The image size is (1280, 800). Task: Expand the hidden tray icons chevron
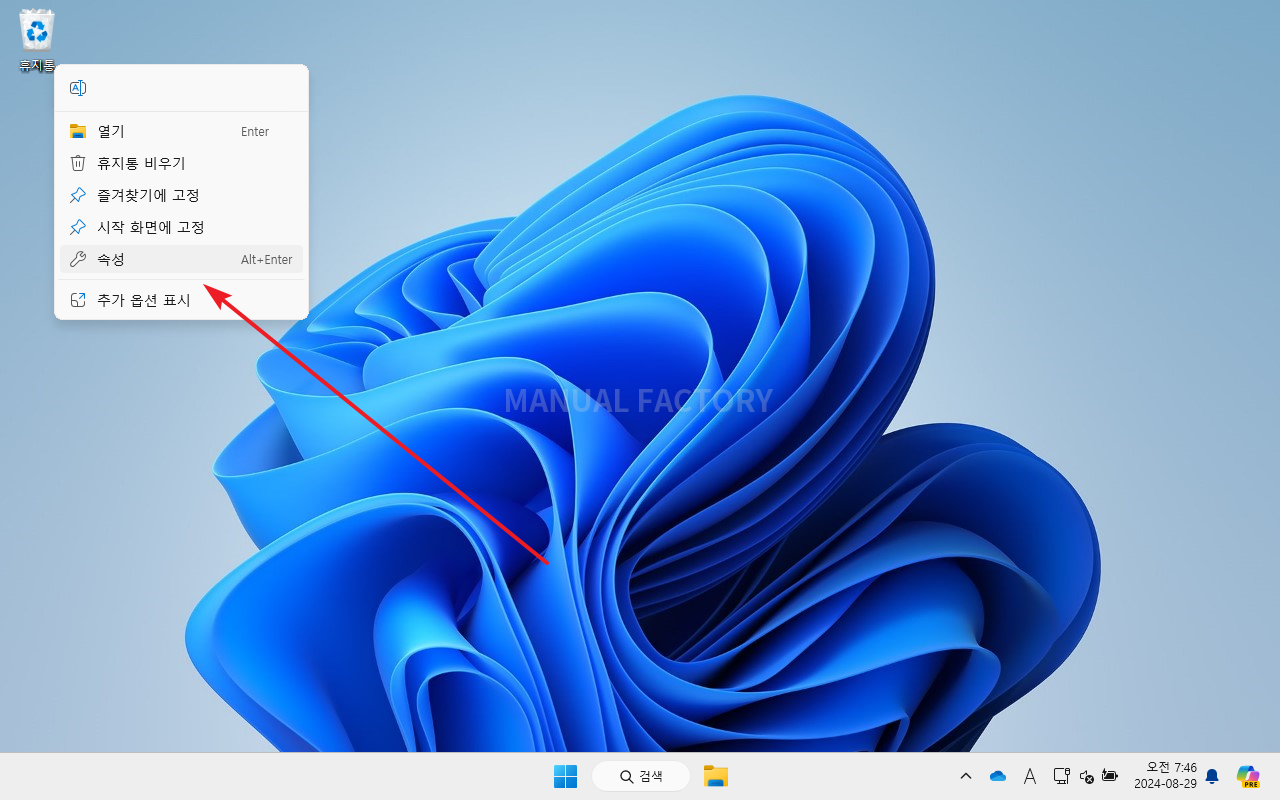click(x=966, y=776)
